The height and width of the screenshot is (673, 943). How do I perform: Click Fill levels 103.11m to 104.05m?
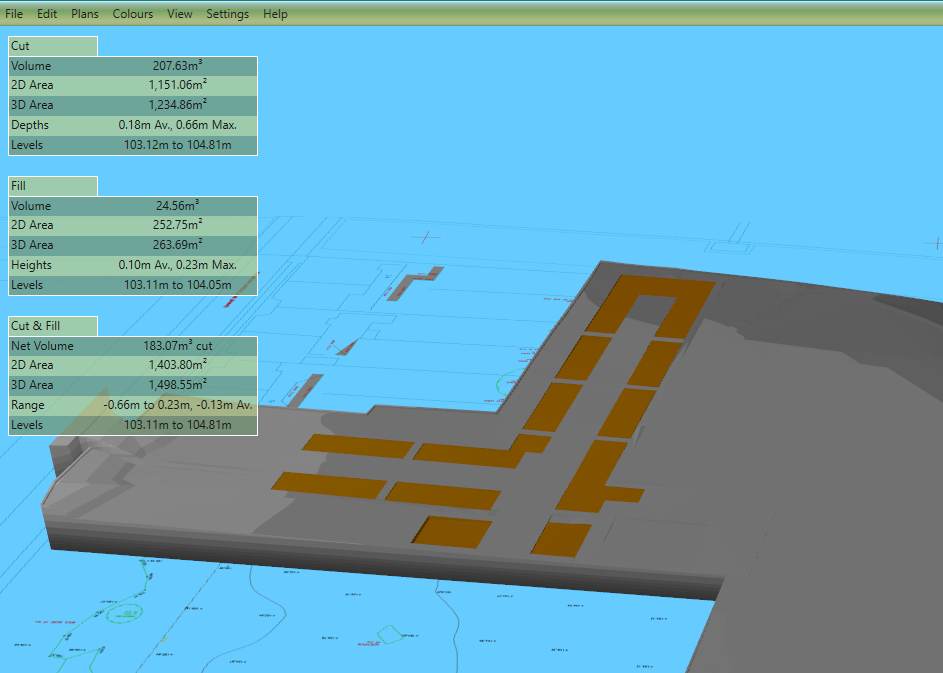(177, 285)
